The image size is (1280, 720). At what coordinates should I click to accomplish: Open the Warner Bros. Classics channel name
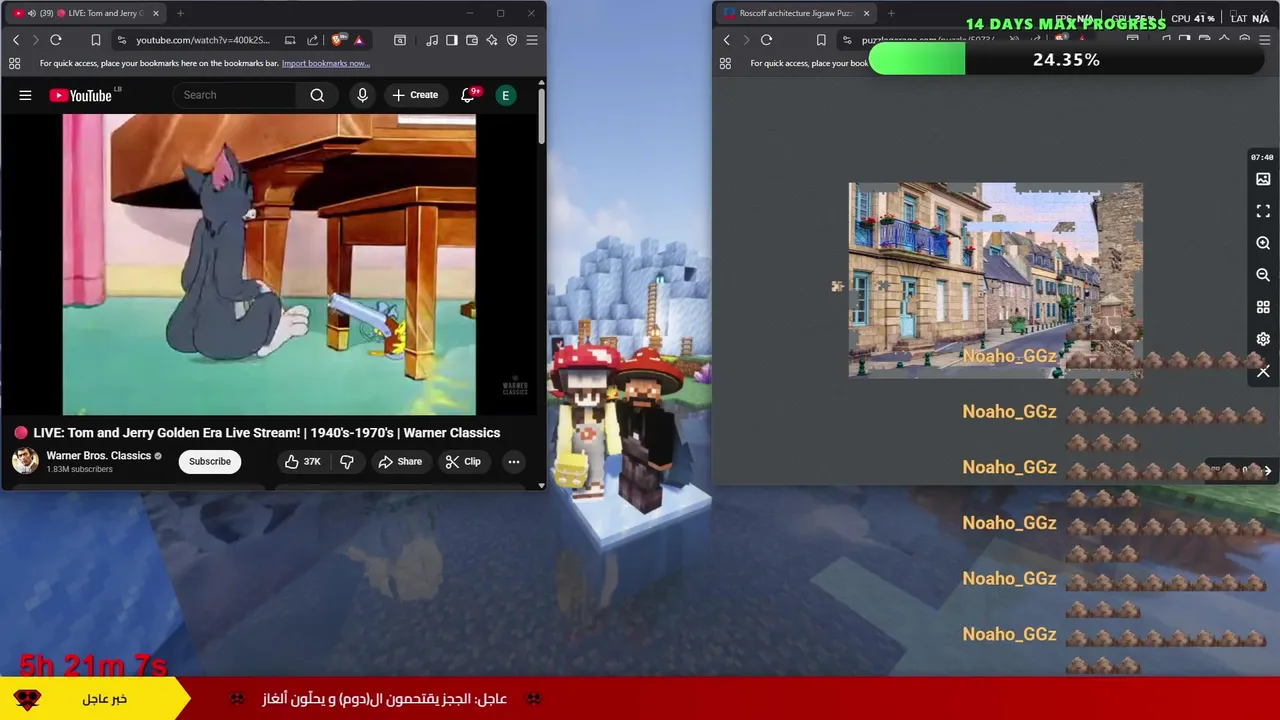[98, 455]
